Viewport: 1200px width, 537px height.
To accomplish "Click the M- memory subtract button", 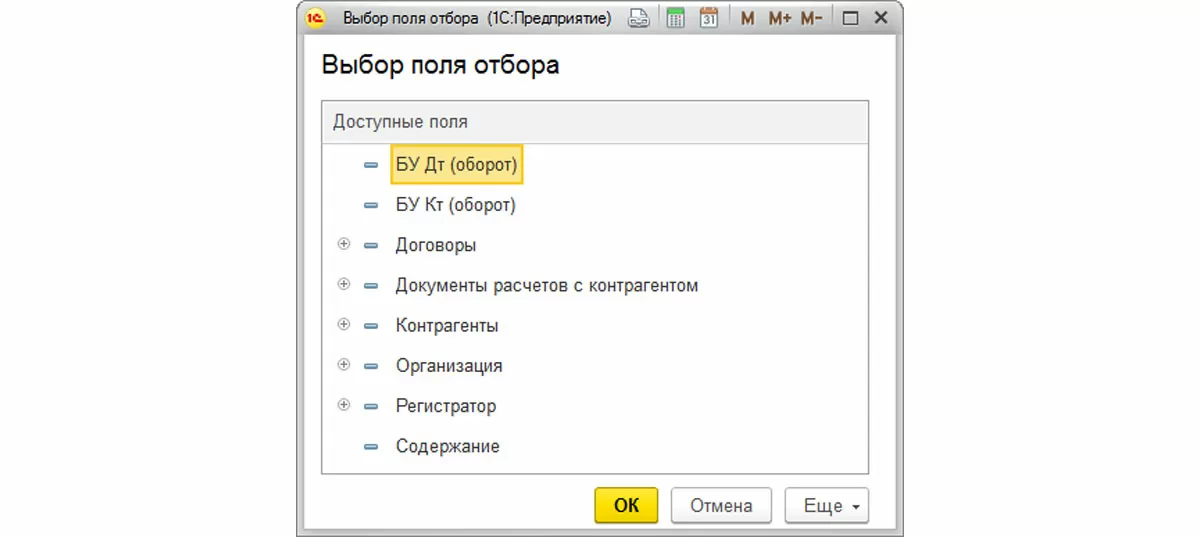I will pyautogui.click(x=811, y=18).
